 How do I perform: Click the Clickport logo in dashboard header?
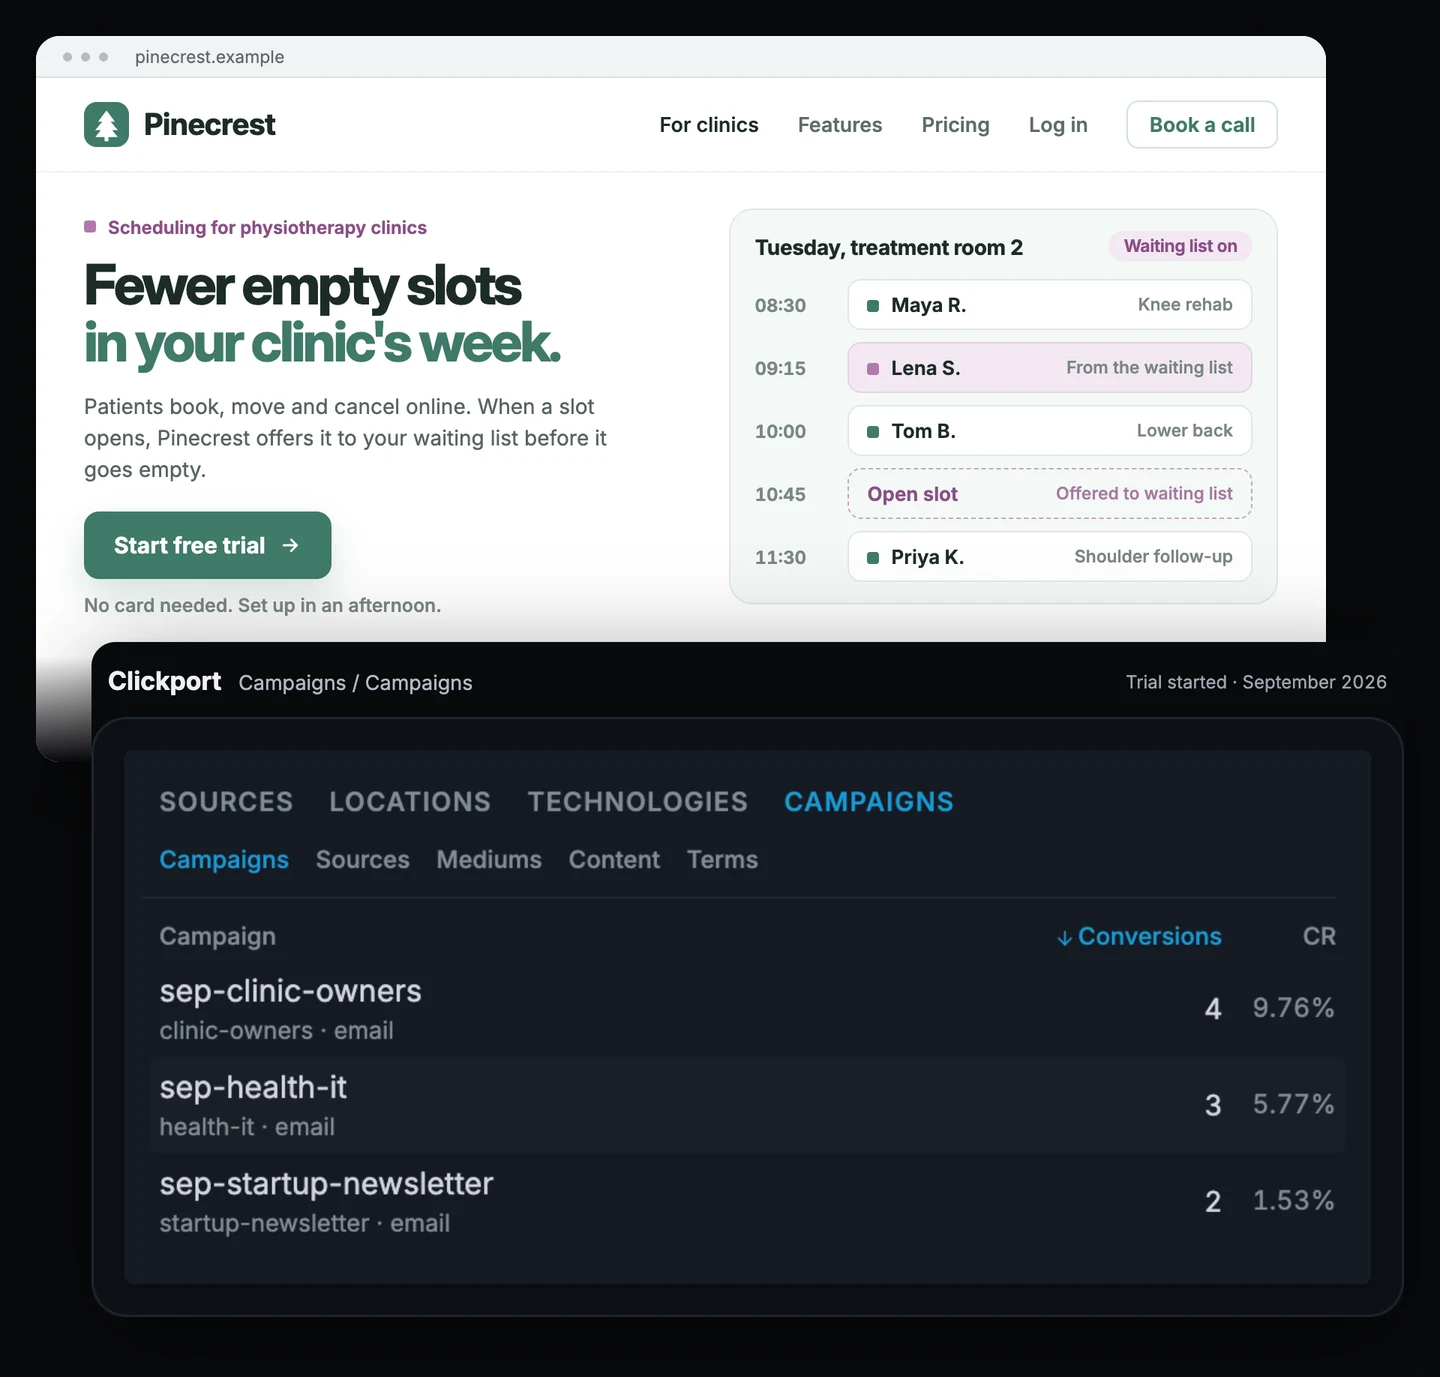pos(164,681)
